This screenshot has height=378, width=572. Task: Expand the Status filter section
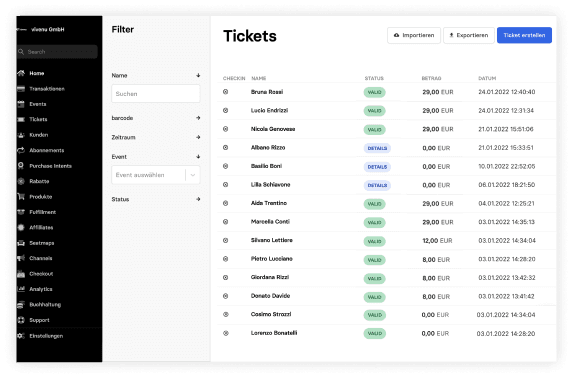(156, 199)
